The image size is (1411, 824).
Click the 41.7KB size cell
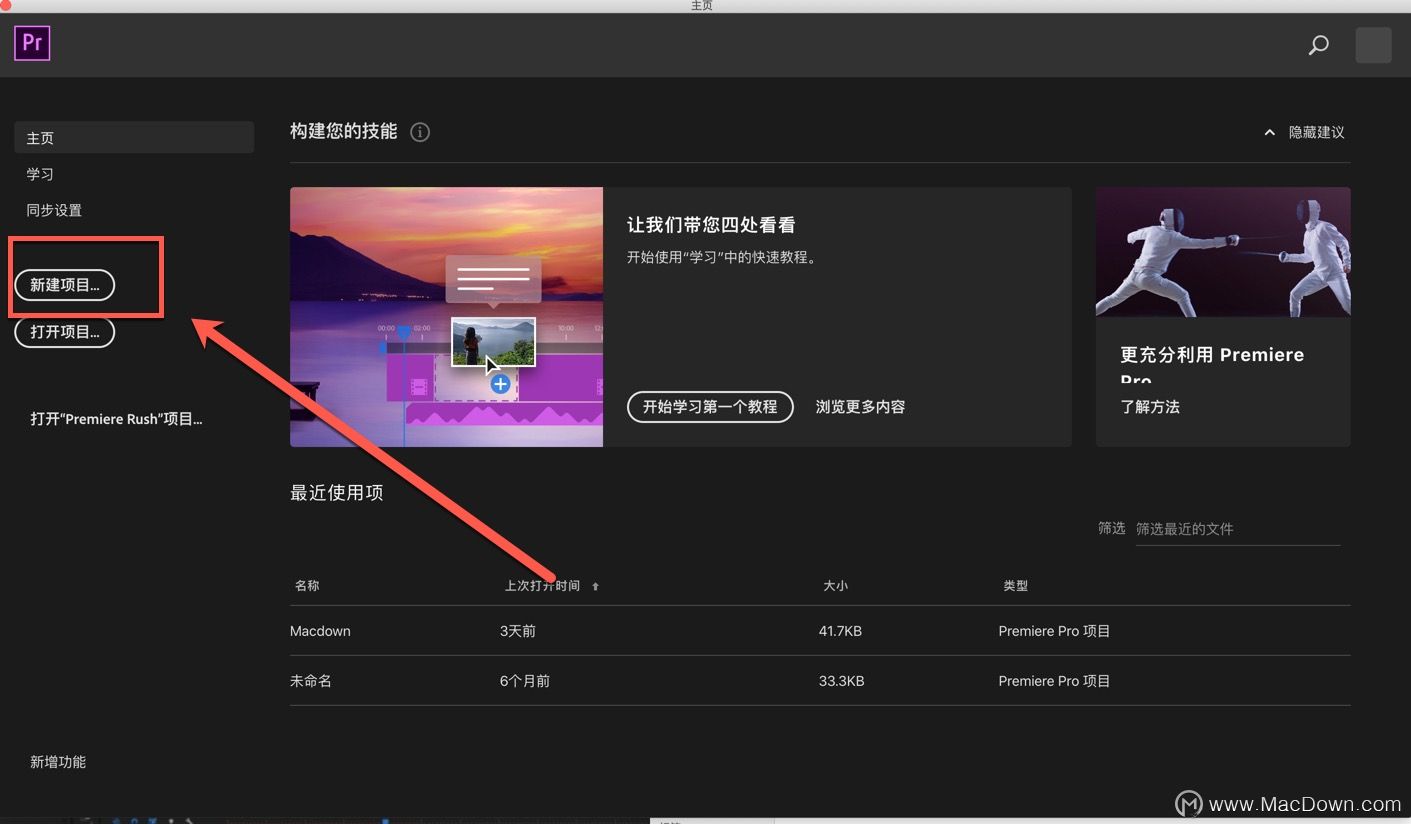tap(840, 631)
